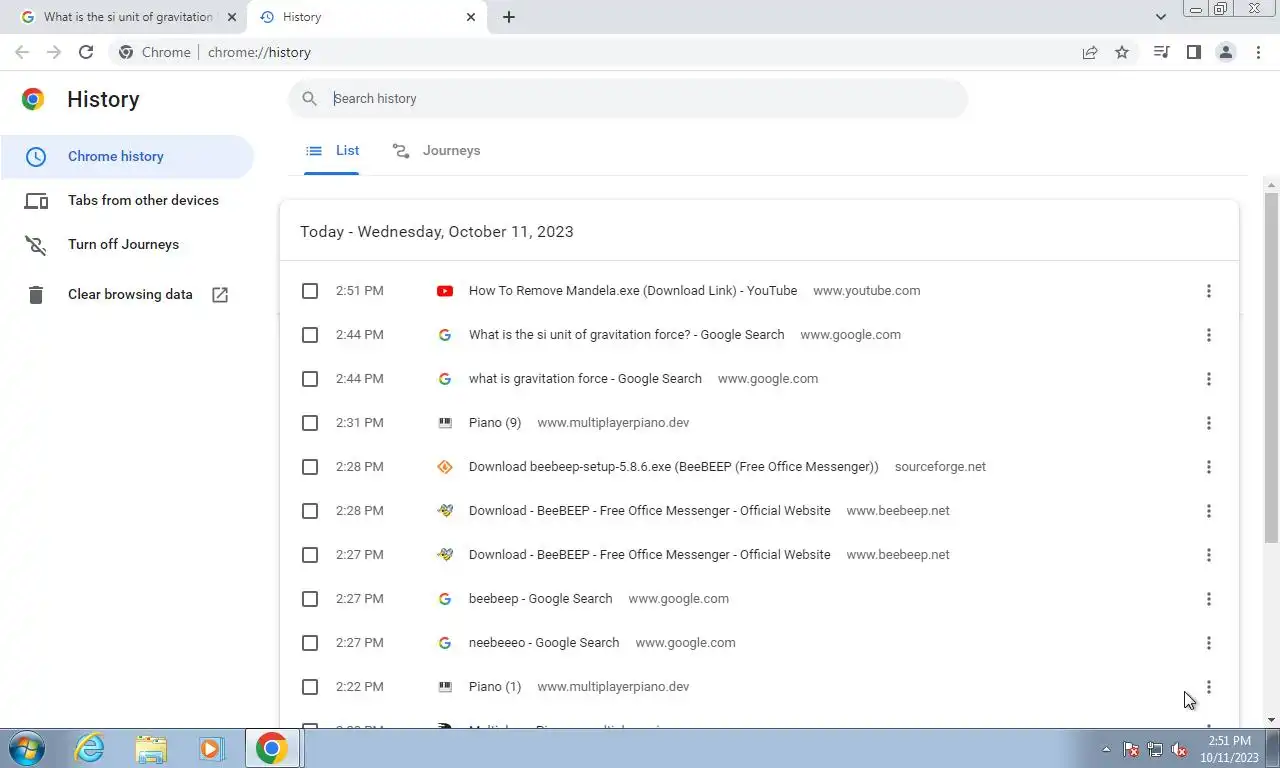
Task: Check the 2:27 PM beebeep.net Download checkbox
Action: 310,555
